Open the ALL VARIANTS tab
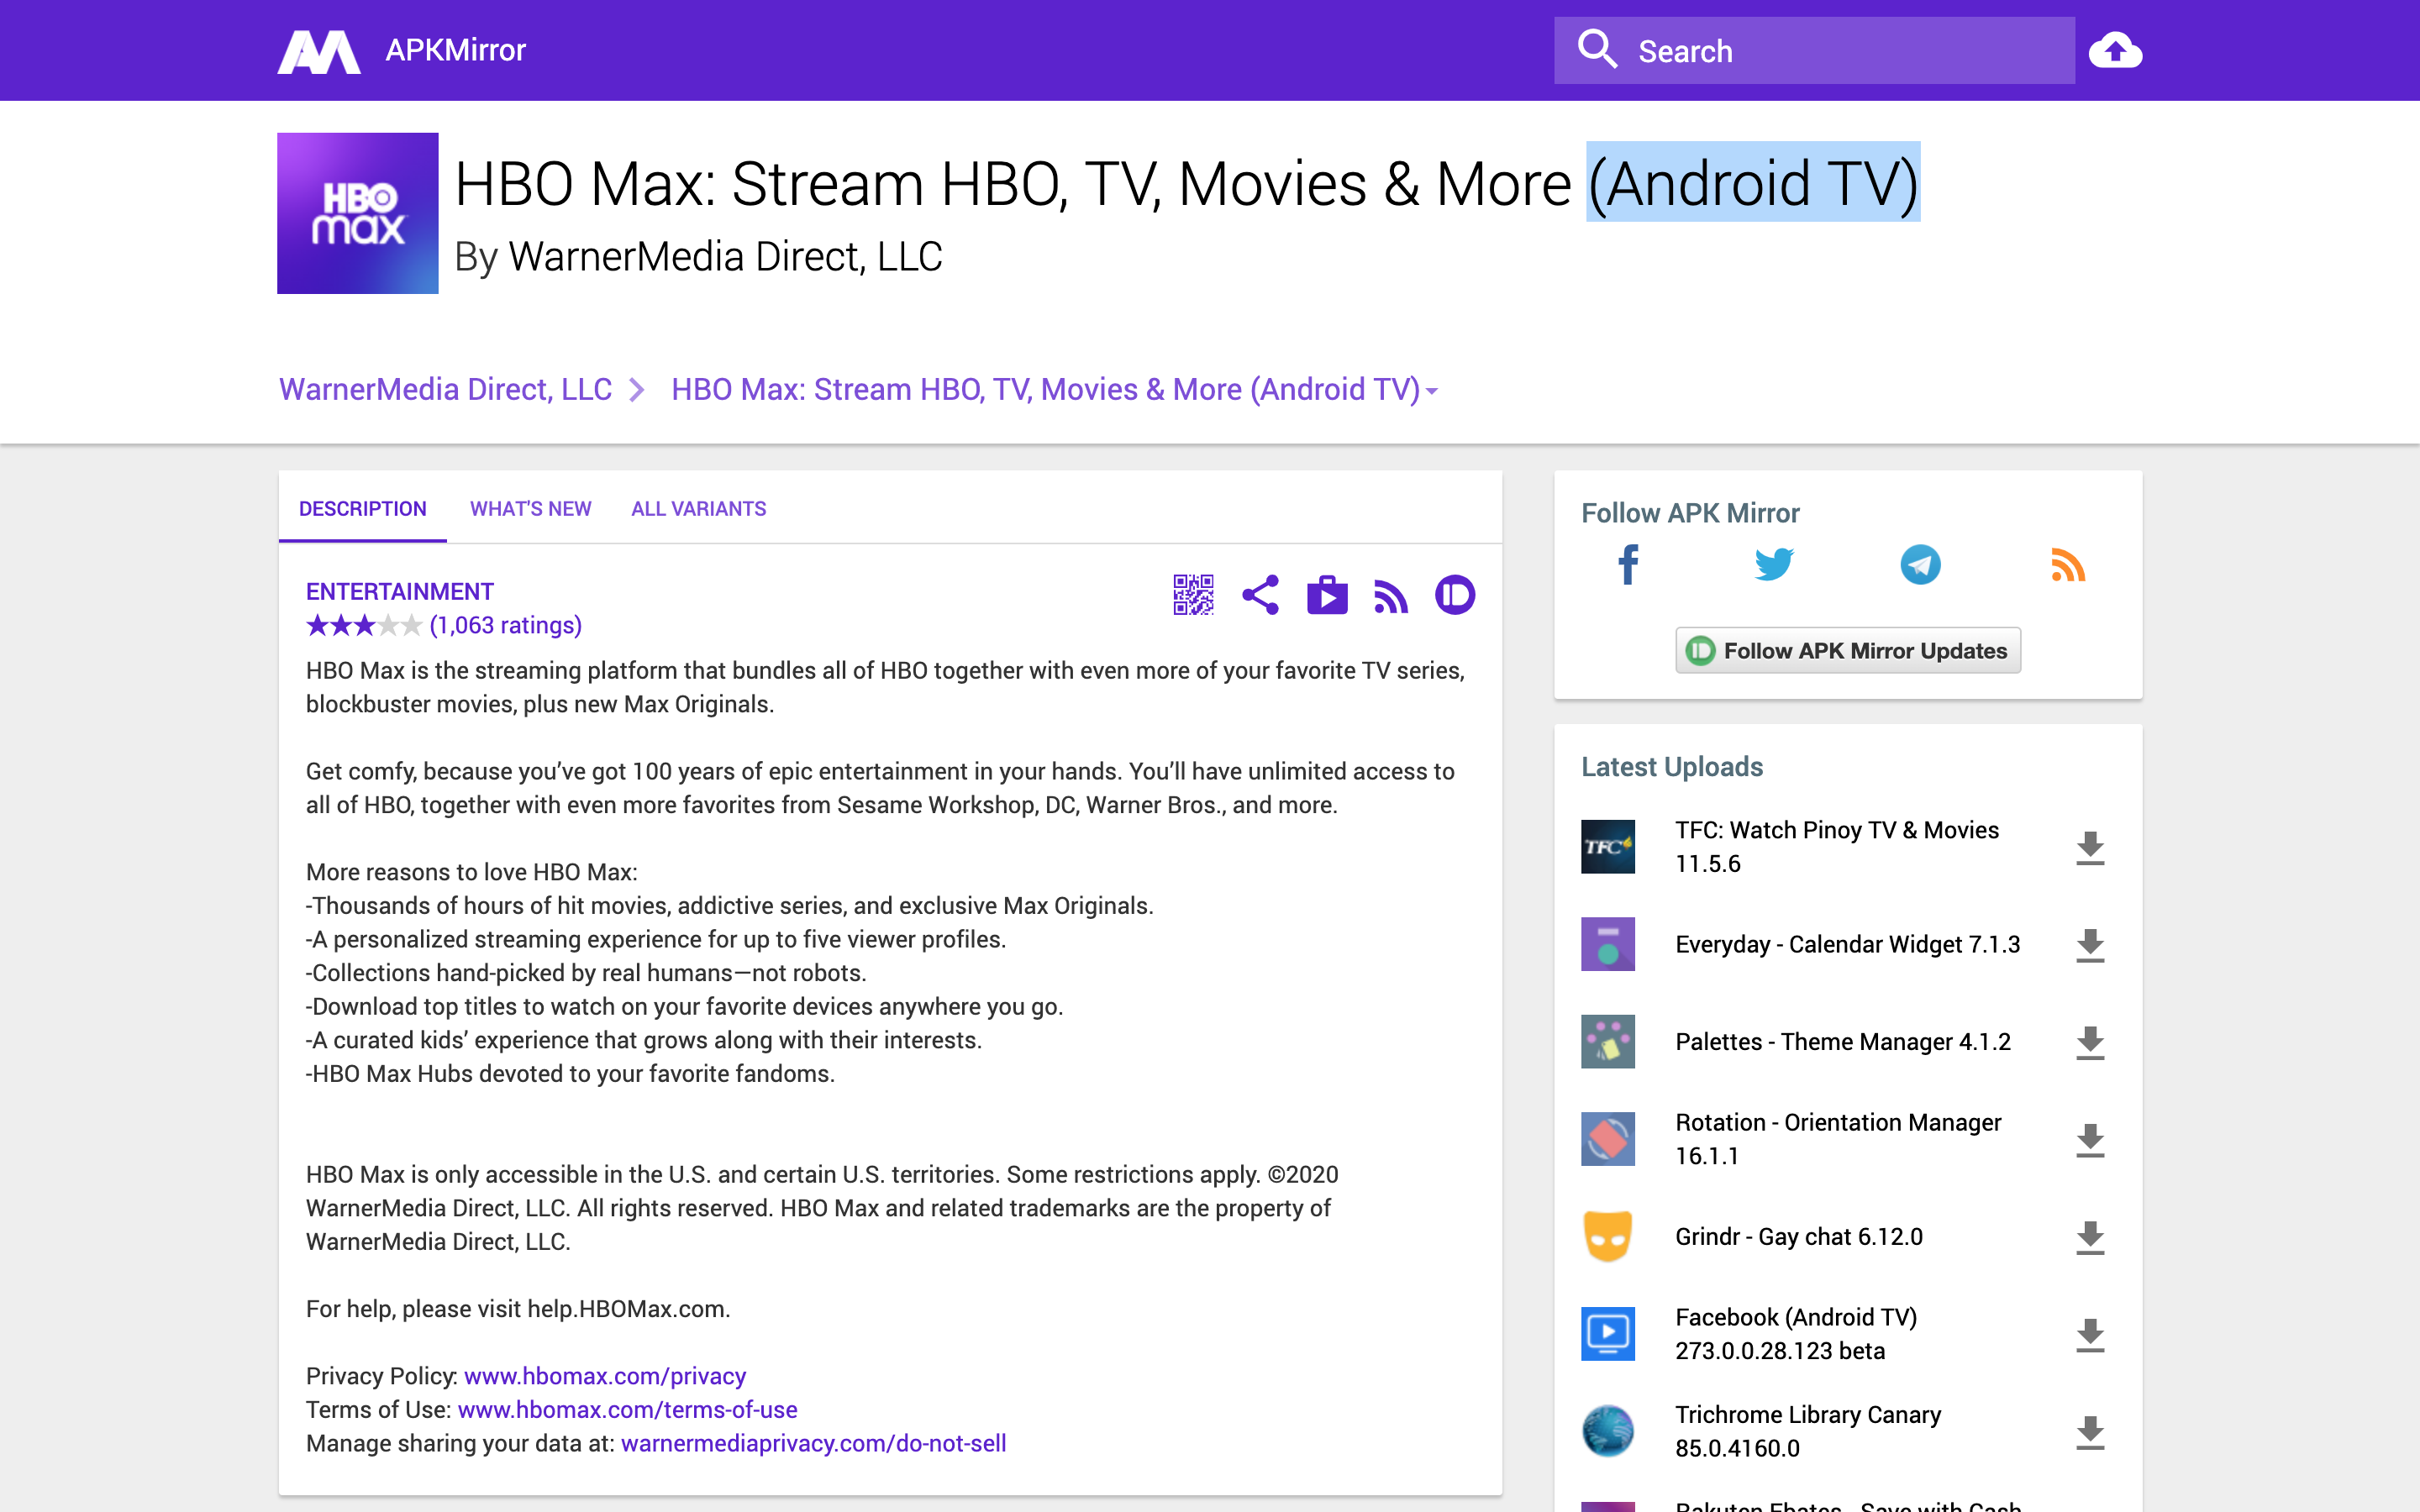2420x1512 pixels. point(698,508)
